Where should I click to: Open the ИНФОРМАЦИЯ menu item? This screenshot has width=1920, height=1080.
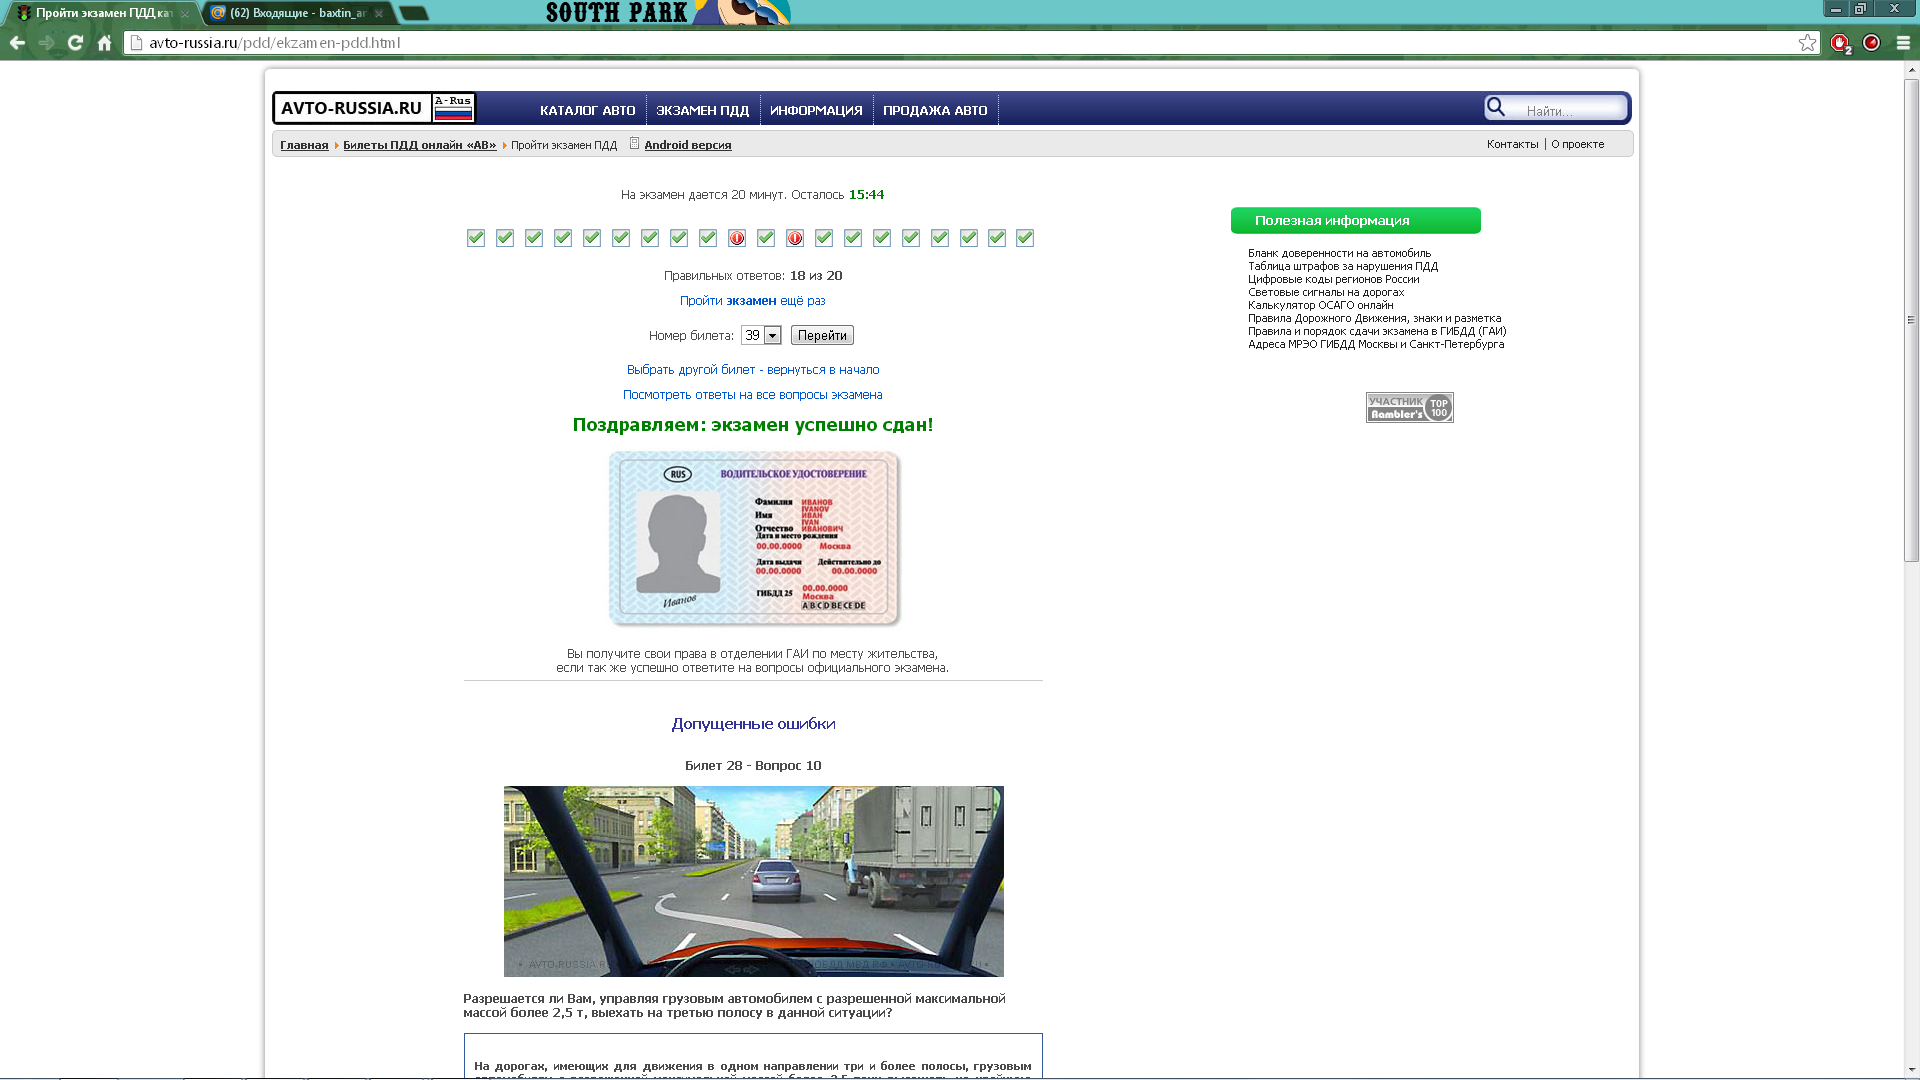[x=816, y=110]
